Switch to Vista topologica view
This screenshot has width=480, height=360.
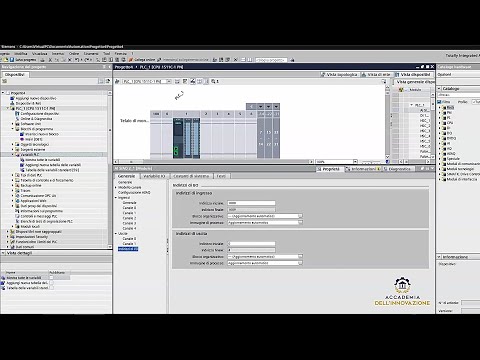click(x=339, y=75)
